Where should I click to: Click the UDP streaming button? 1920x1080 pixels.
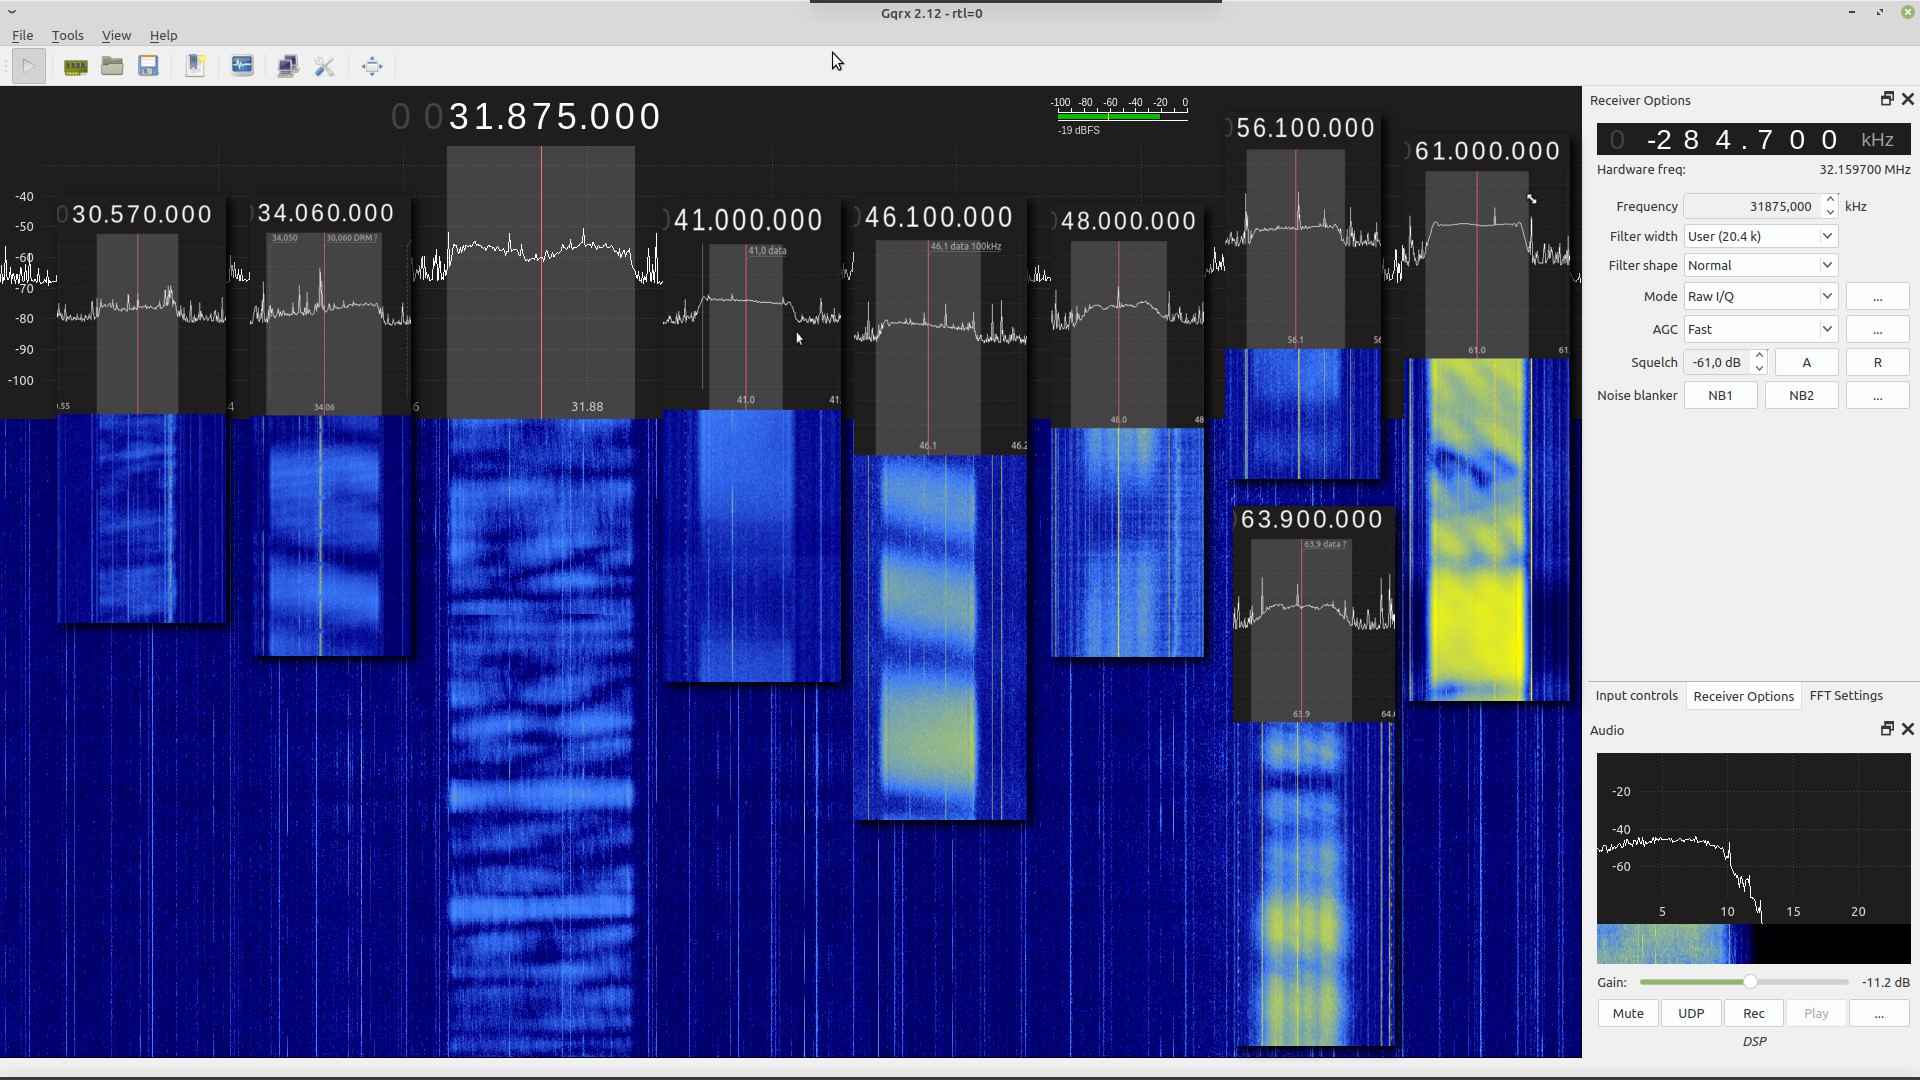1690,1014
